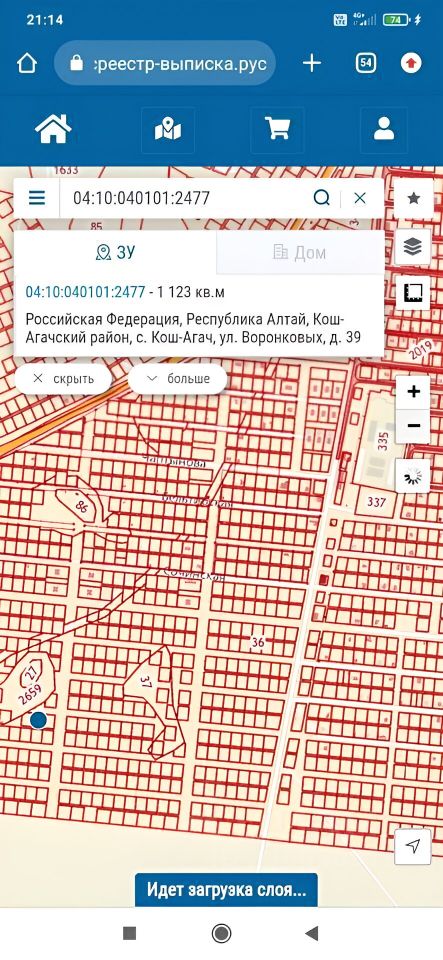Open the shopping cart icon
This screenshot has width=443, height=960.
click(277, 129)
